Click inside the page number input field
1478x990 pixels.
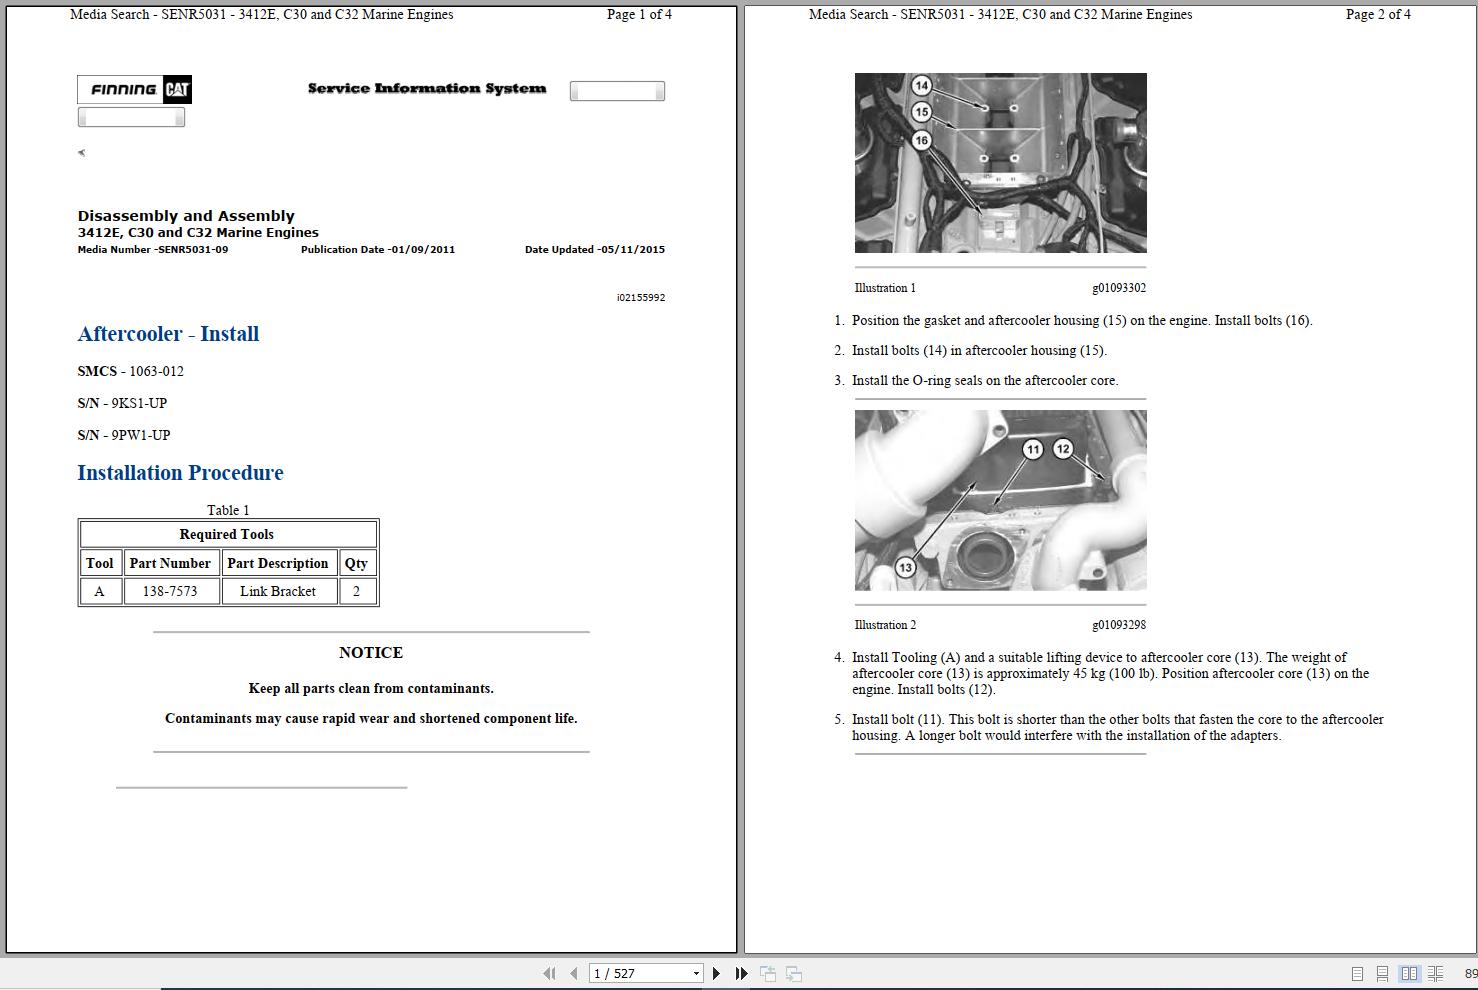pos(630,973)
